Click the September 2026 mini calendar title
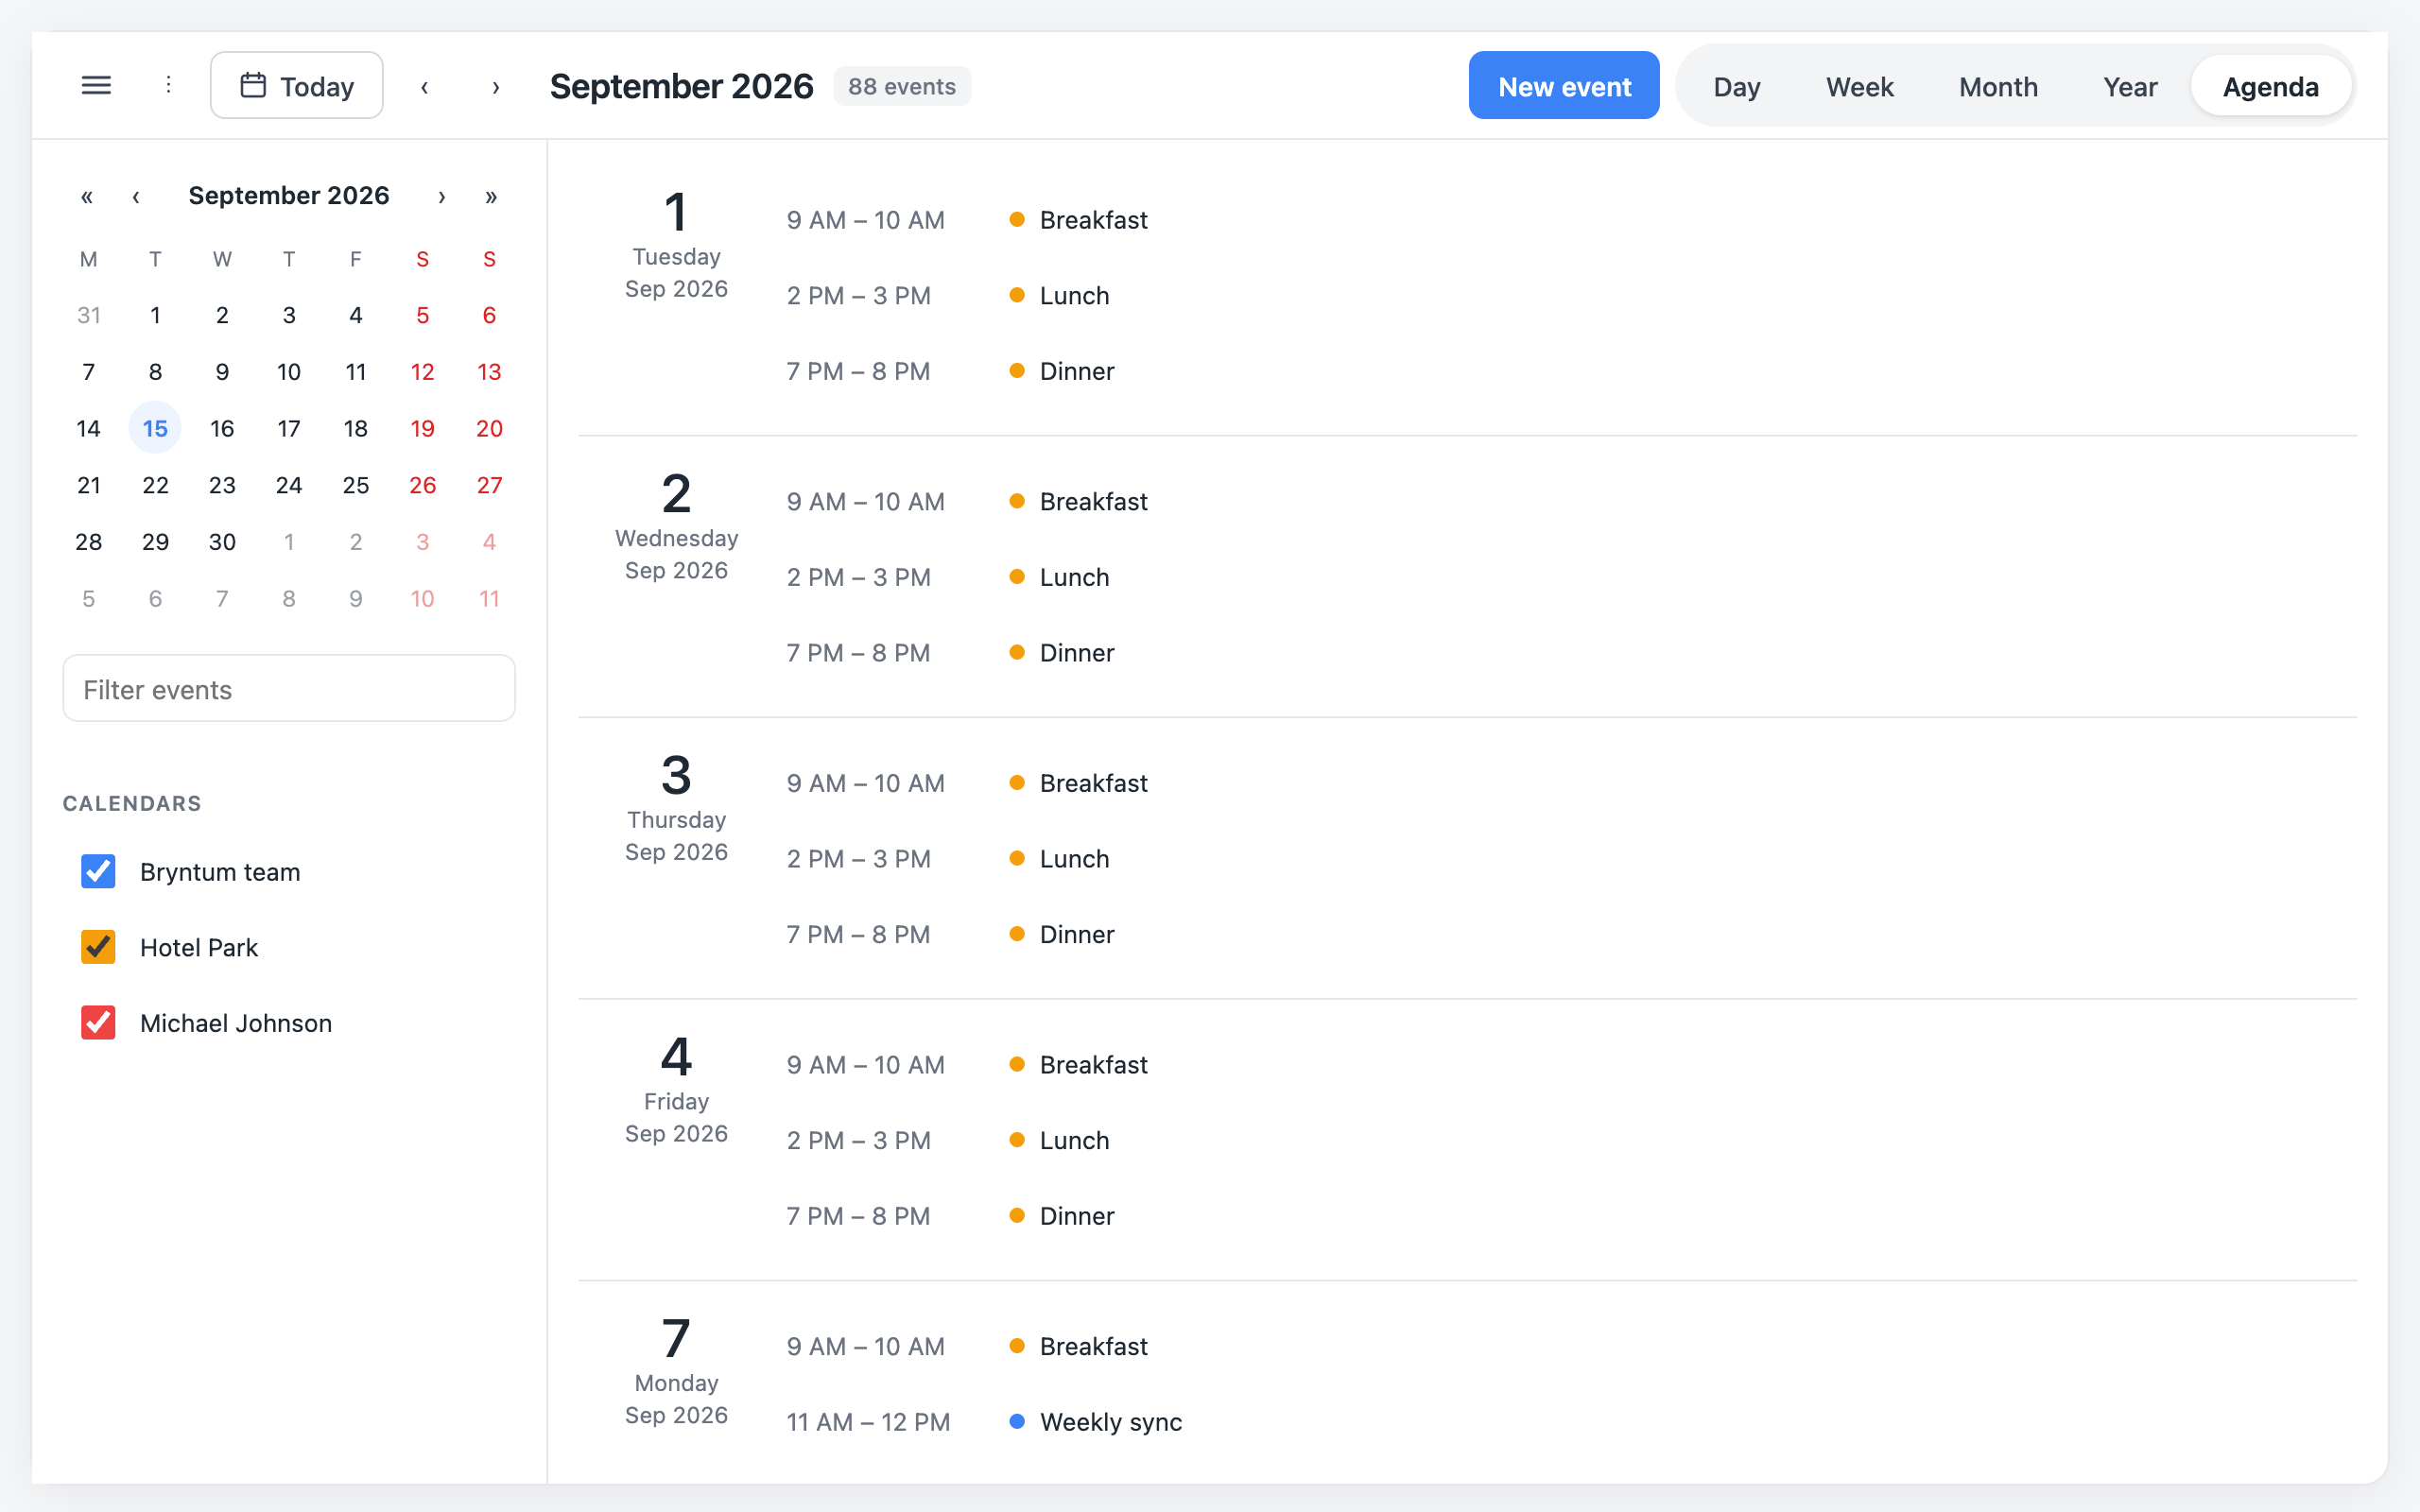The height and width of the screenshot is (1512, 2420). (289, 196)
